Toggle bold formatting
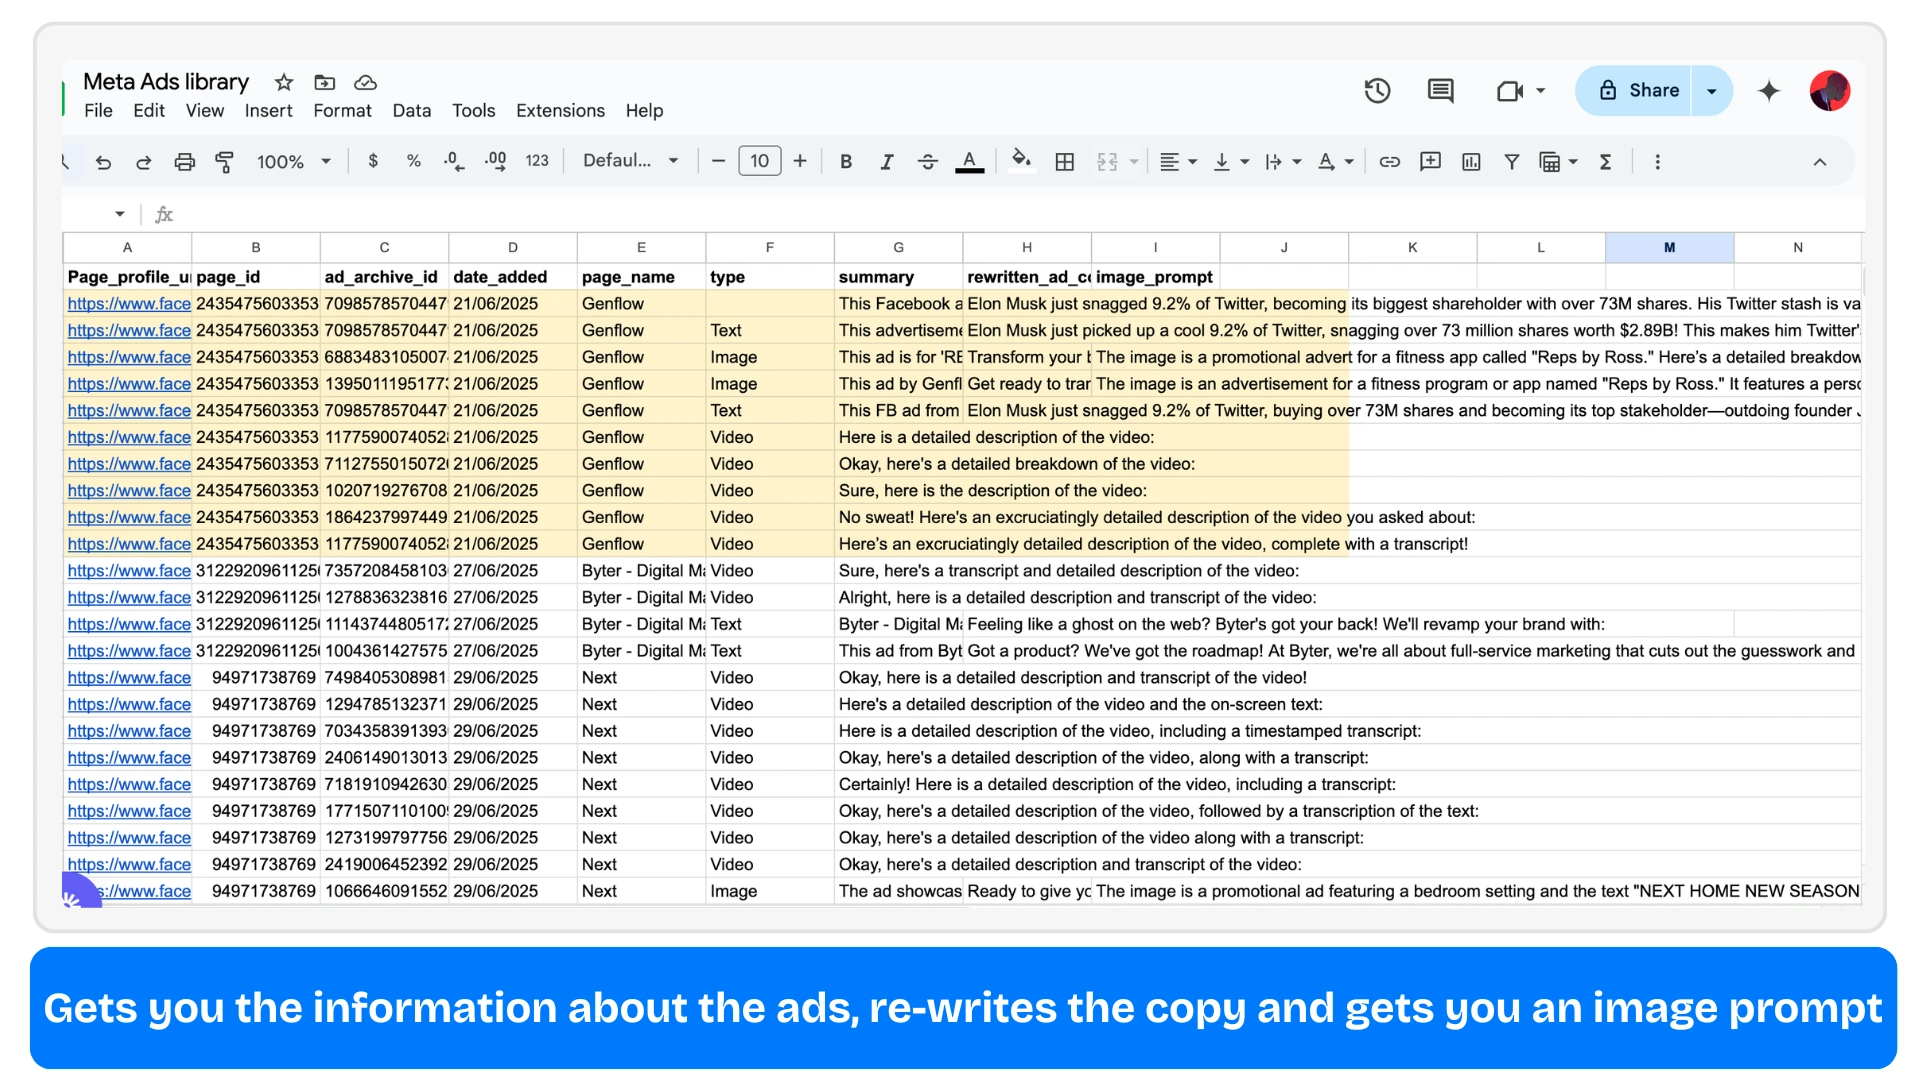Screen dimensions: 1920x1080 (846, 162)
